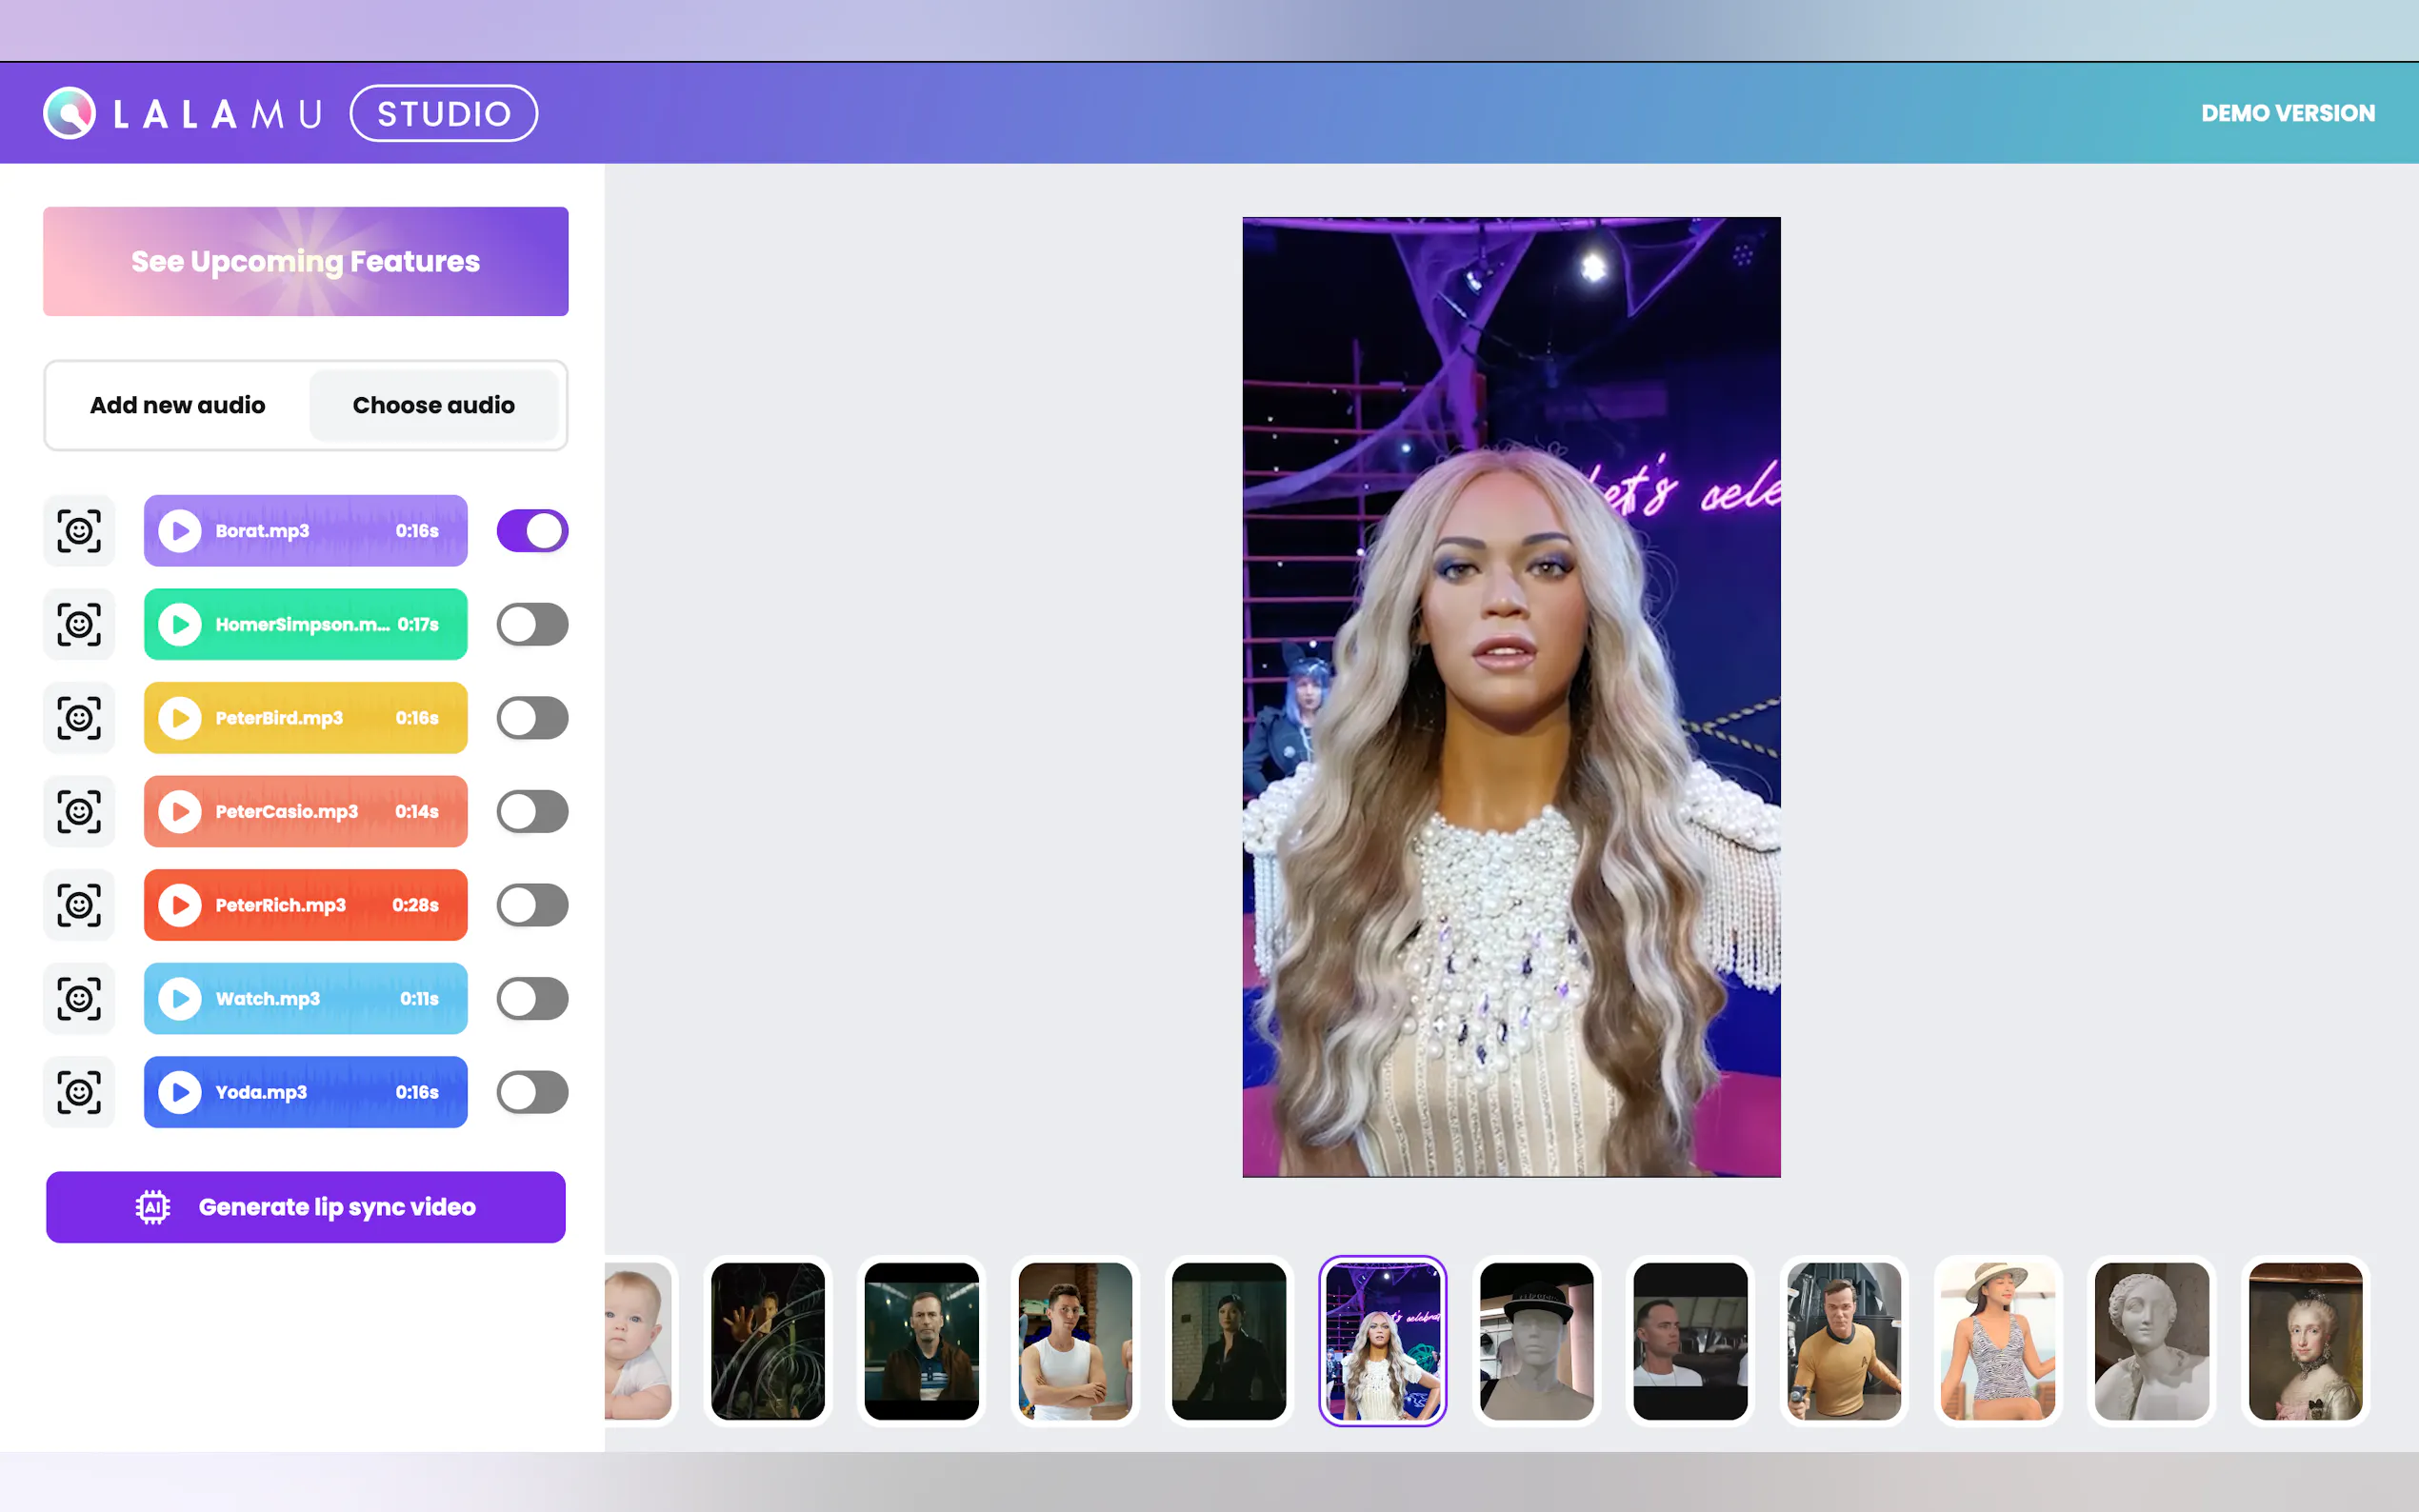2419x1512 pixels.
Task: Click face-detect icon beside Yoda.mp3
Action: 79,1092
